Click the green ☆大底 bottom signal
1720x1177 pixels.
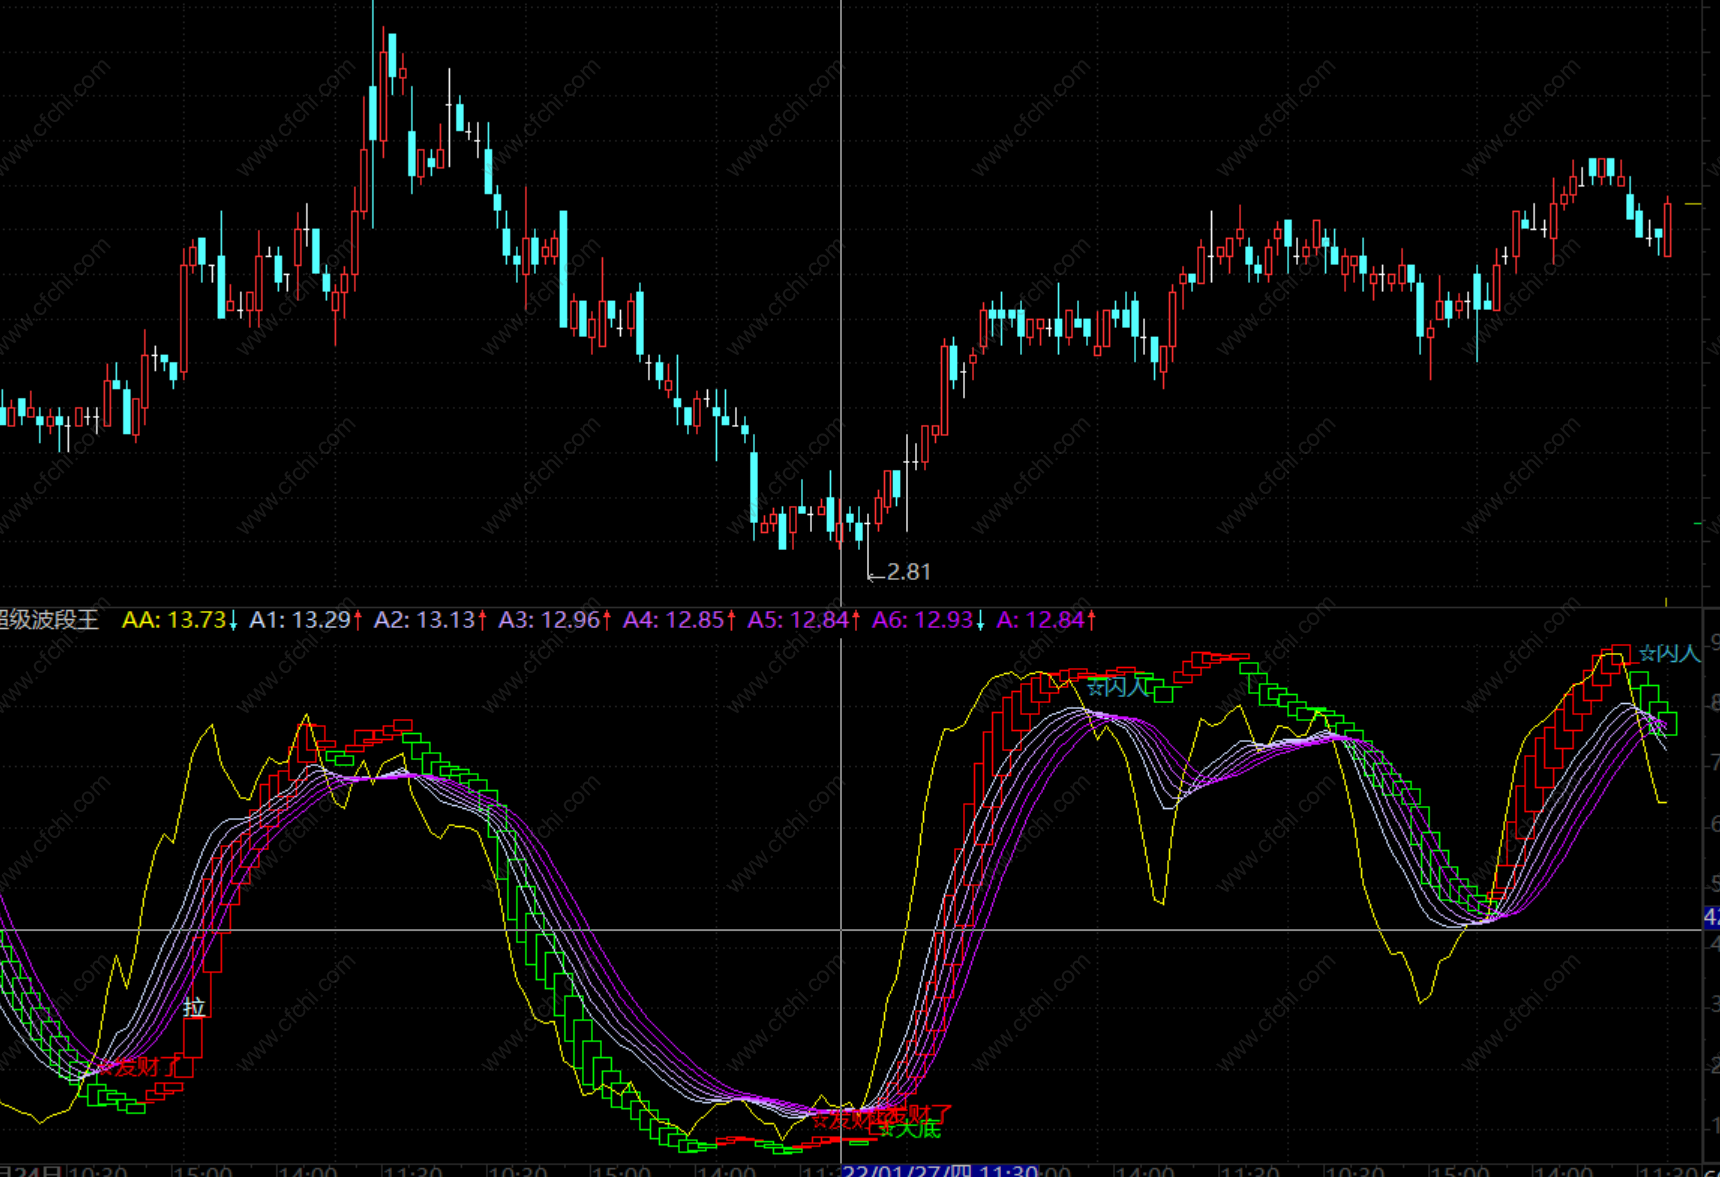click(x=910, y=1130)
